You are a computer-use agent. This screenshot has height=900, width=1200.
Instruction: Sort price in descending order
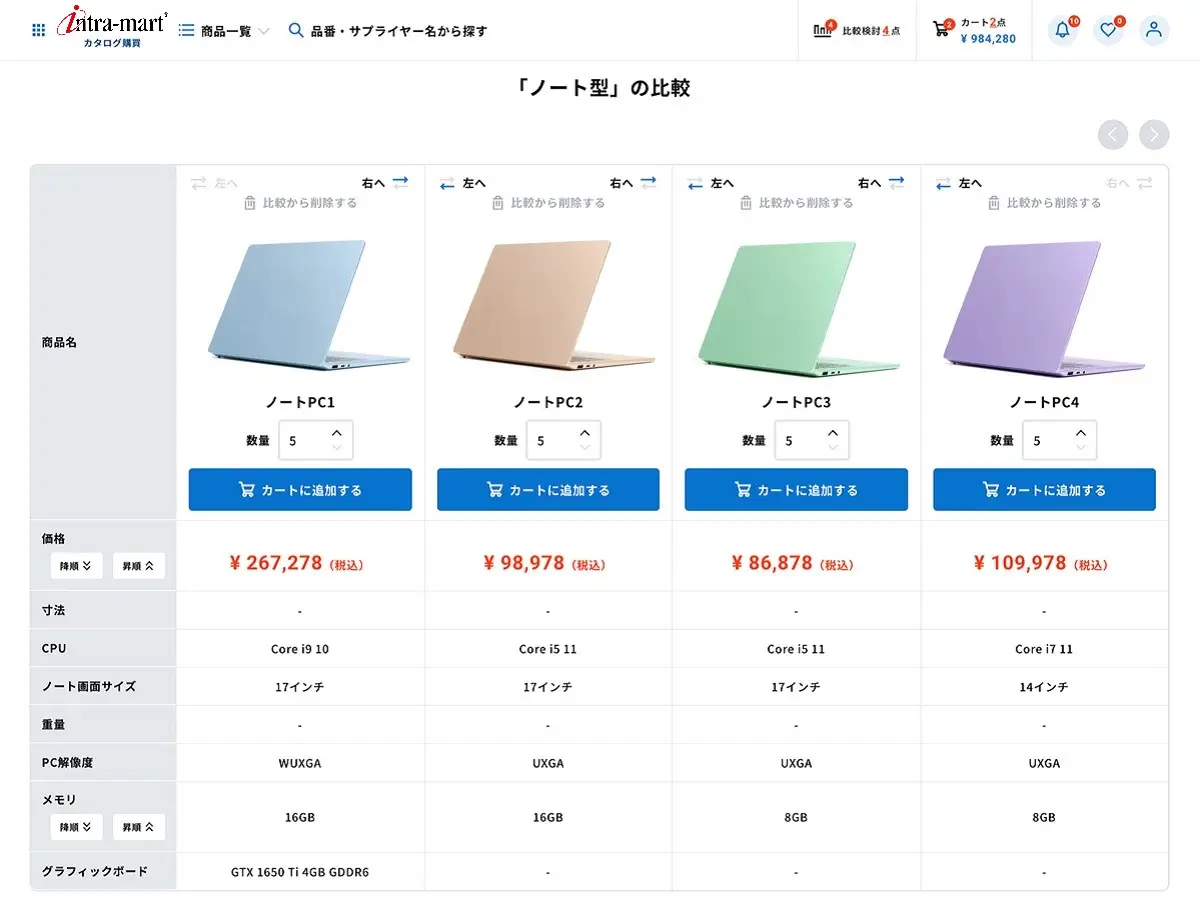click(x=77, y=566)
